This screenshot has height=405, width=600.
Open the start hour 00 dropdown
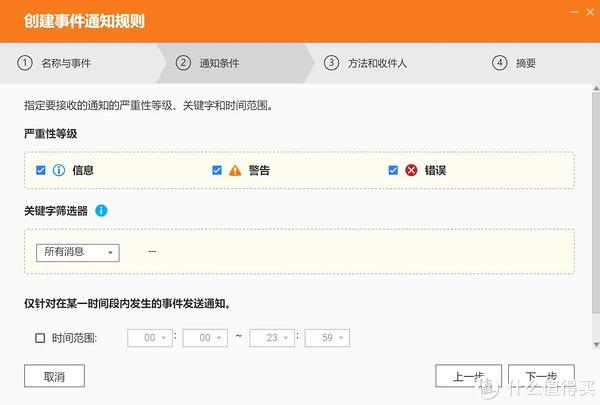click(x=149, y=338)
